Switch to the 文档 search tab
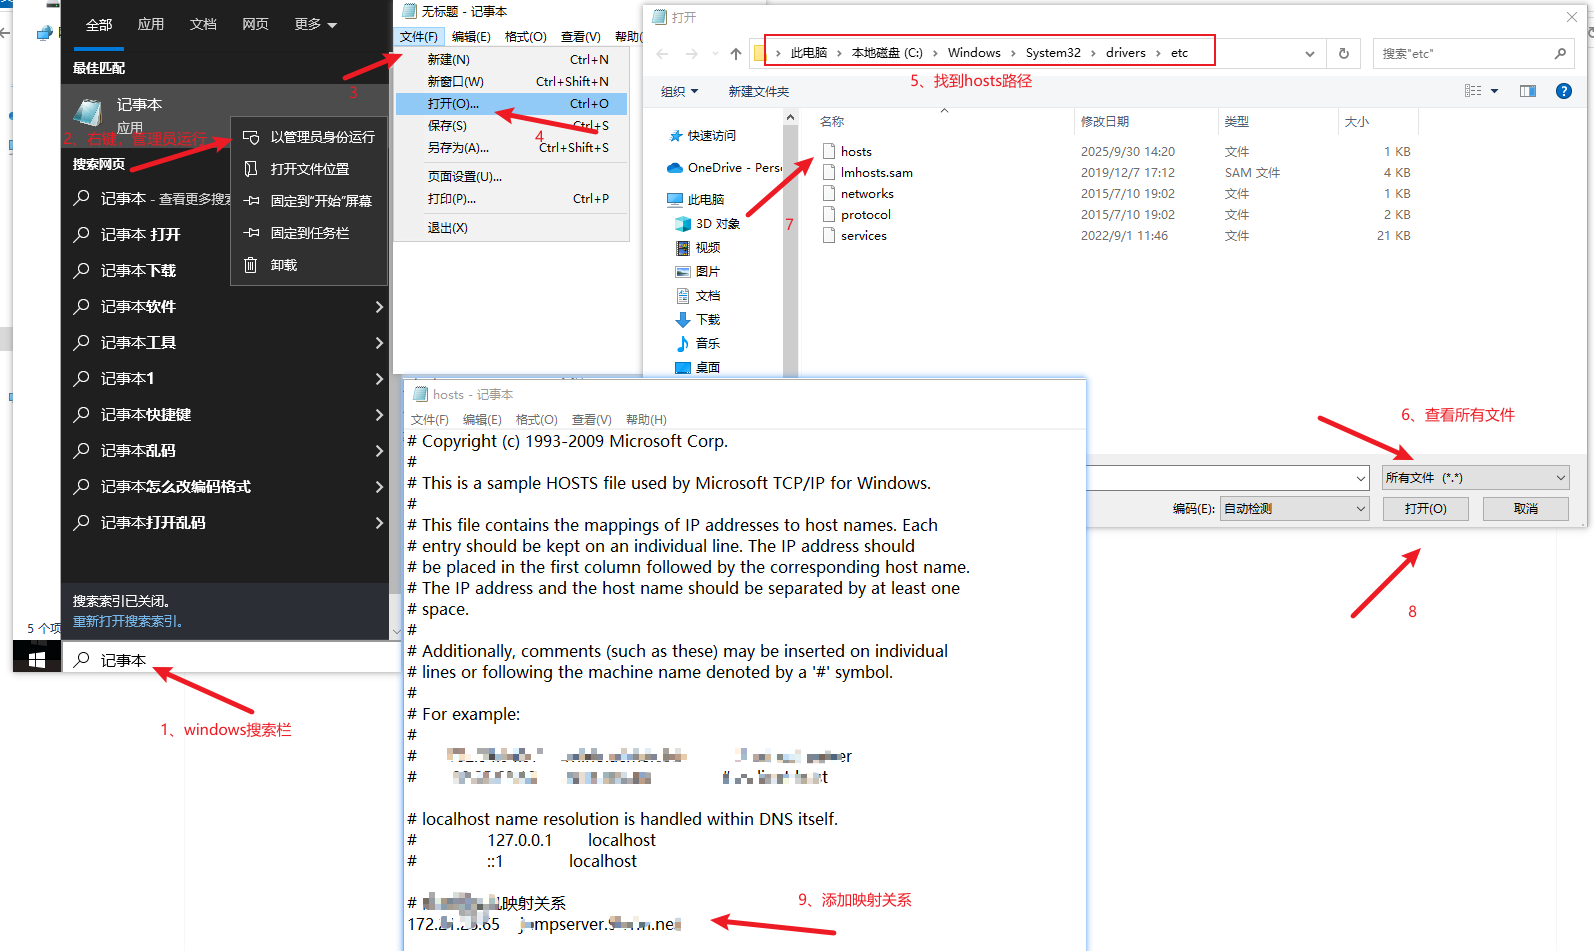This screenshot has height=951, width=1594. pos(203,24)
